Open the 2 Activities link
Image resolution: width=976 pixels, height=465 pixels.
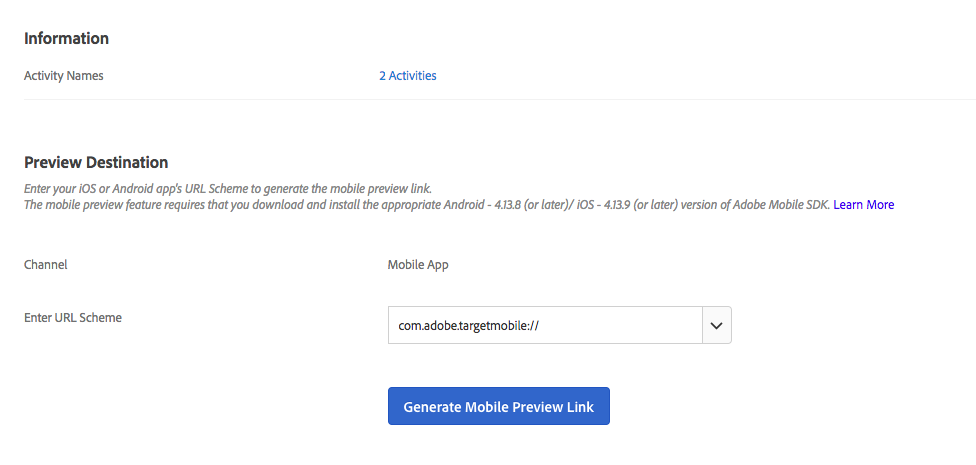[408, 76]
